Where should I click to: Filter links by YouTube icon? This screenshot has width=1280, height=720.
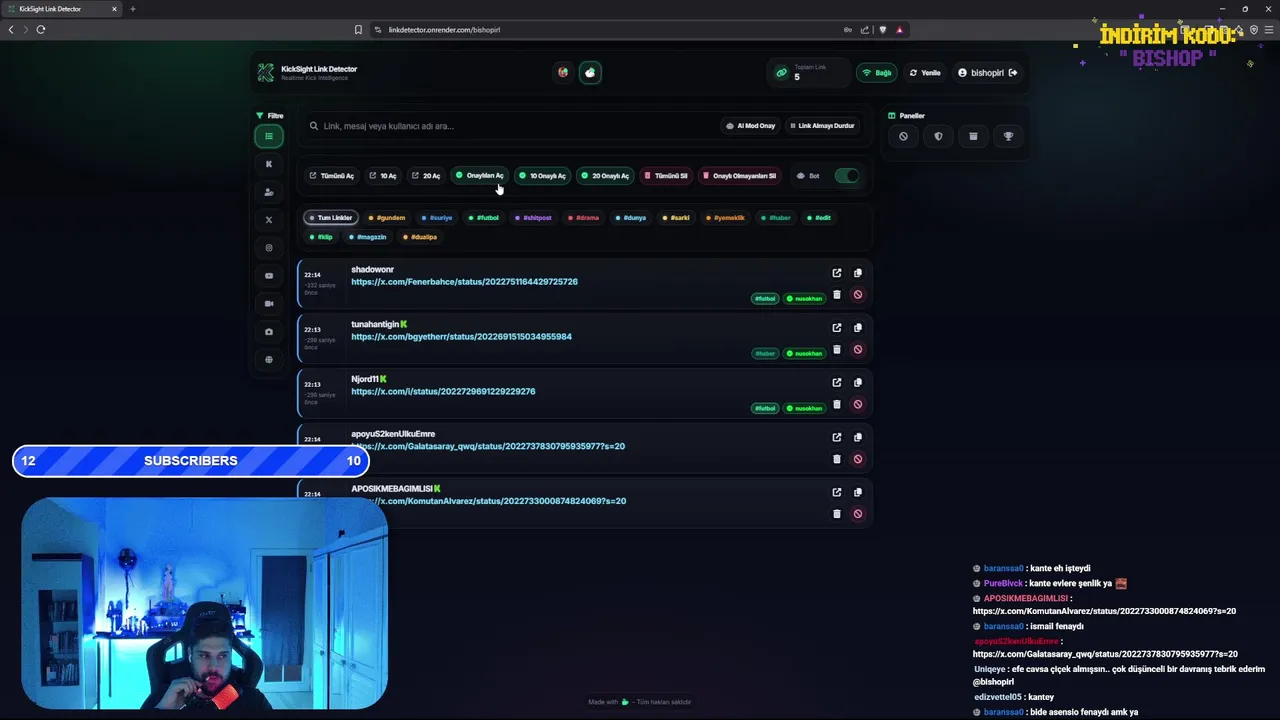tap(268, 276)
